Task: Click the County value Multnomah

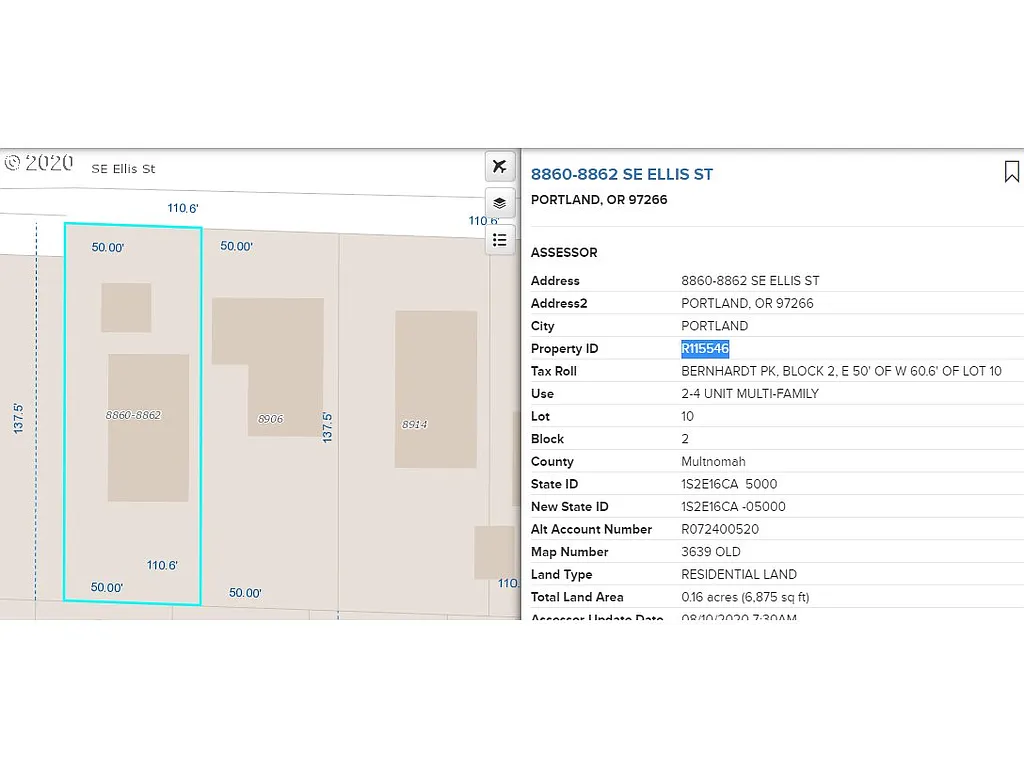Action: (713, 462)
